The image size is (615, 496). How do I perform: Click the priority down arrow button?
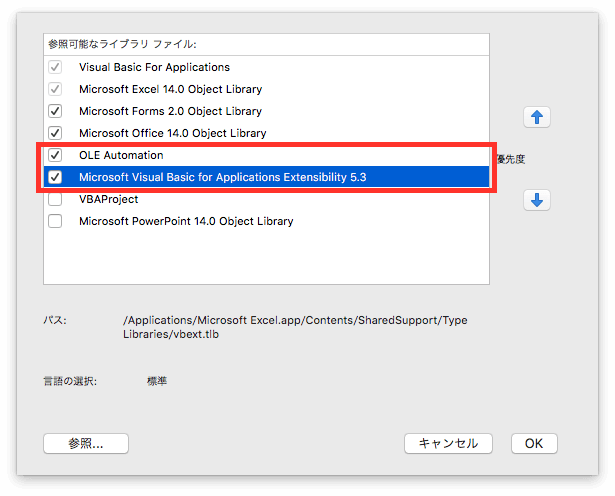tap(537, 200)
